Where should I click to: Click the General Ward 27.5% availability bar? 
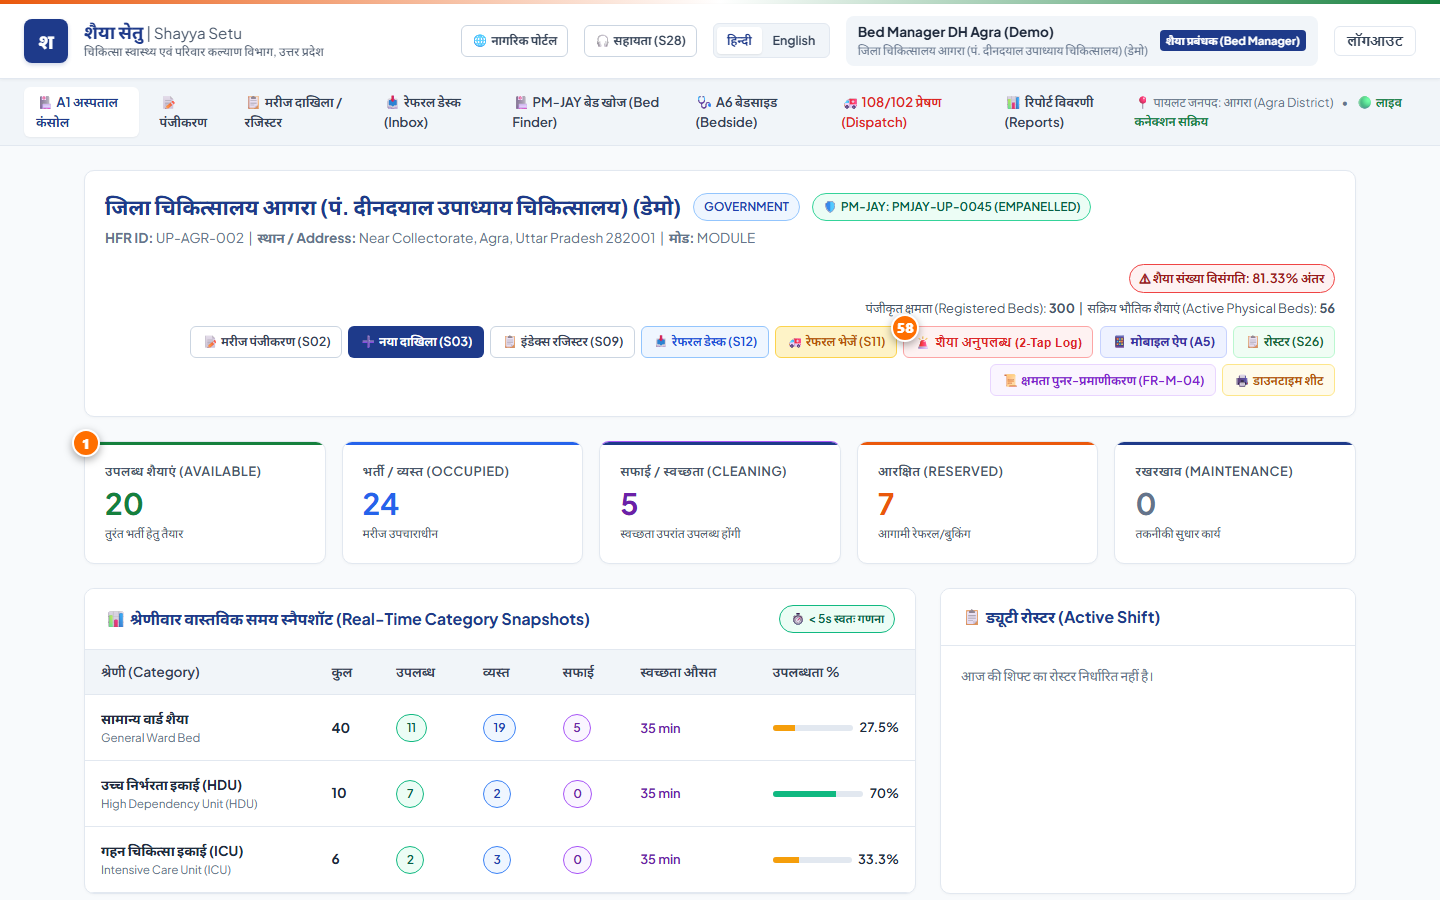coord(811,728)
